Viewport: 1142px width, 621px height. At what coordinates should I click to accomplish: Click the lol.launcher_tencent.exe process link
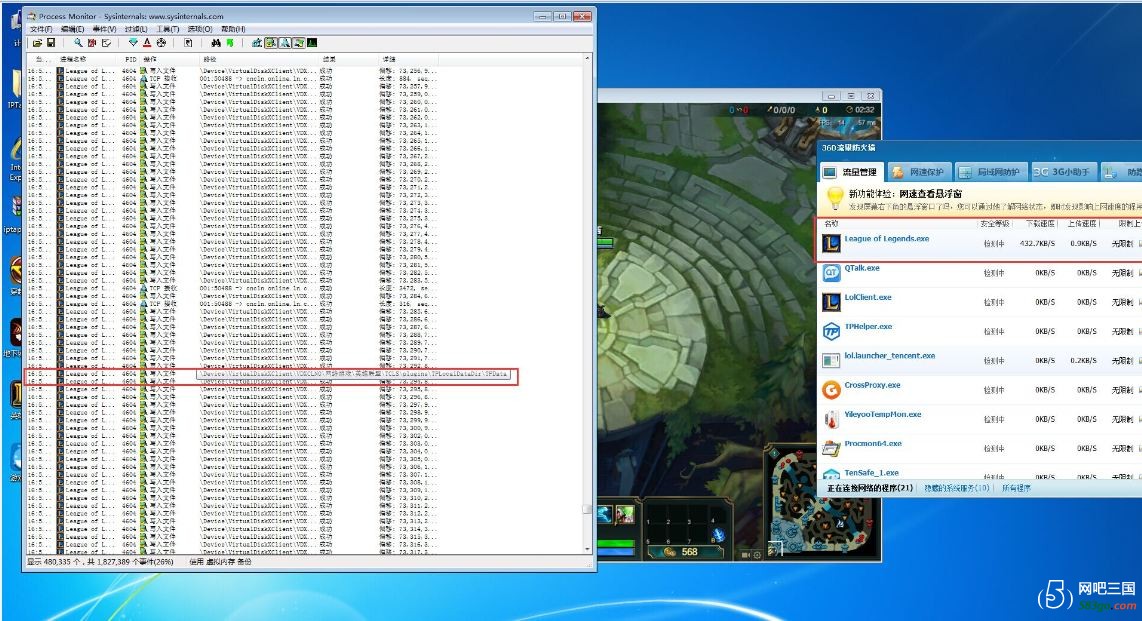pos(889,355)
